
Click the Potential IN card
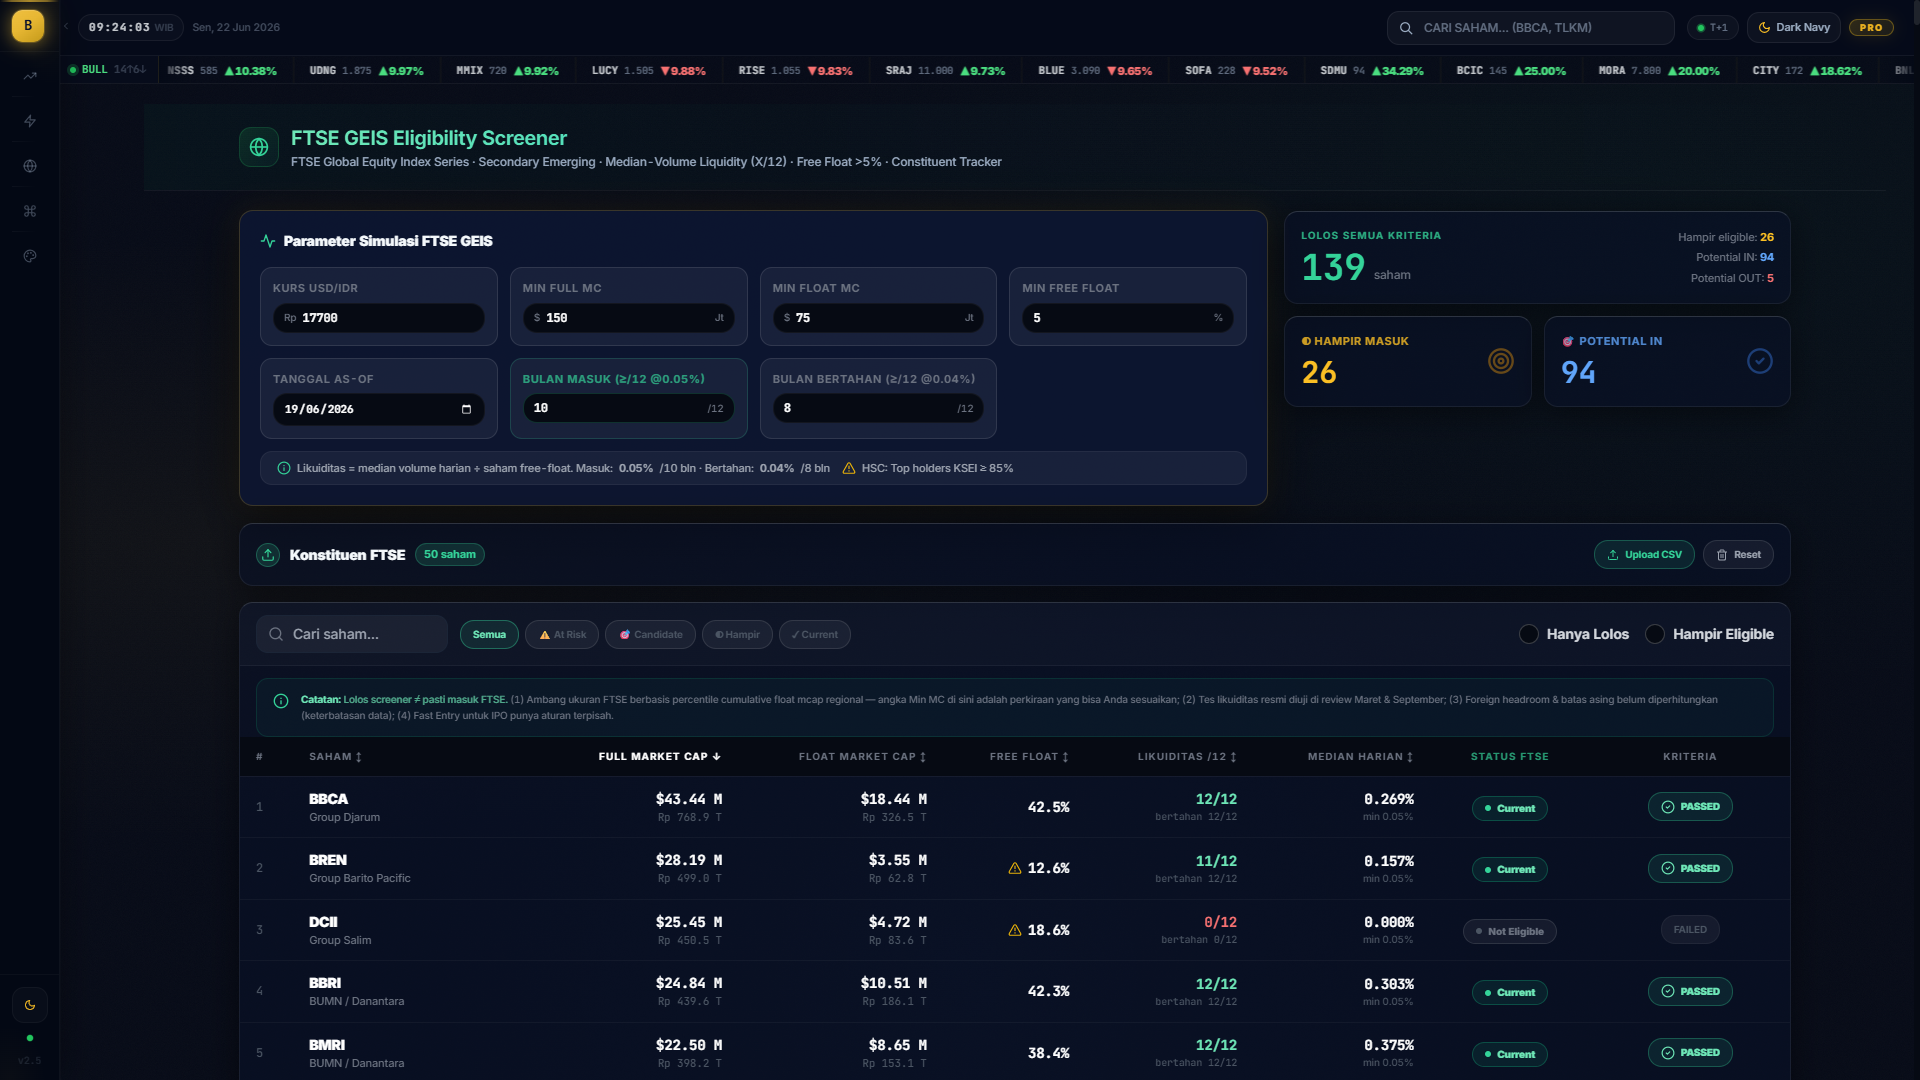(x=1667, y=361)
